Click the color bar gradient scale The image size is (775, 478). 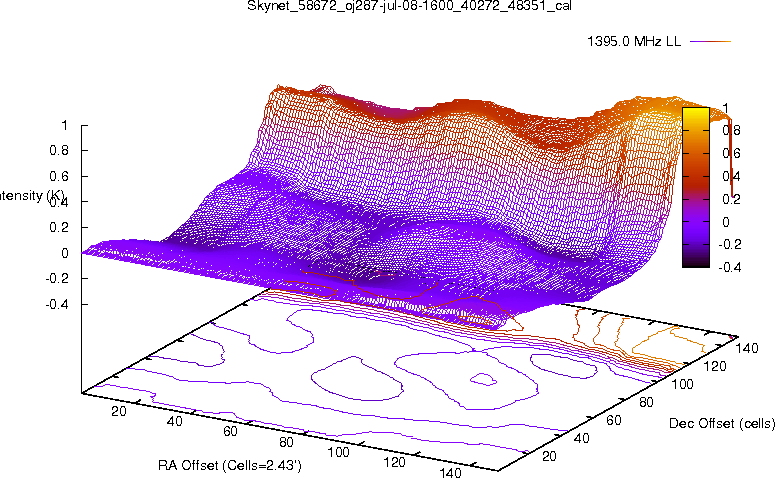click(x=695, y=187)
